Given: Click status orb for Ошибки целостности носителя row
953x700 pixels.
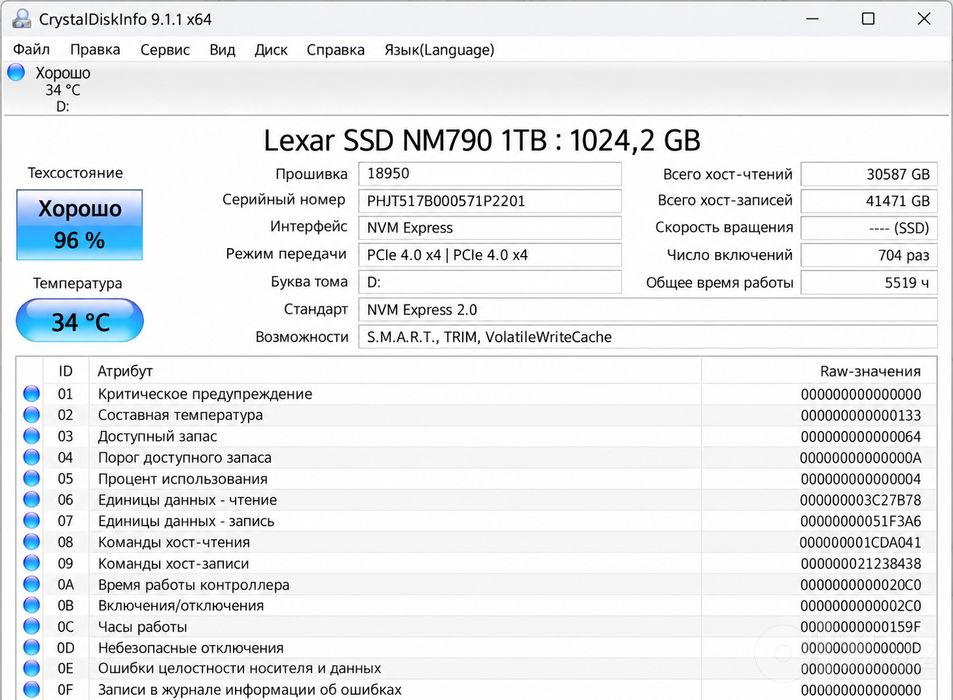Looking at the screenshot, I should (x=32, y=668).
